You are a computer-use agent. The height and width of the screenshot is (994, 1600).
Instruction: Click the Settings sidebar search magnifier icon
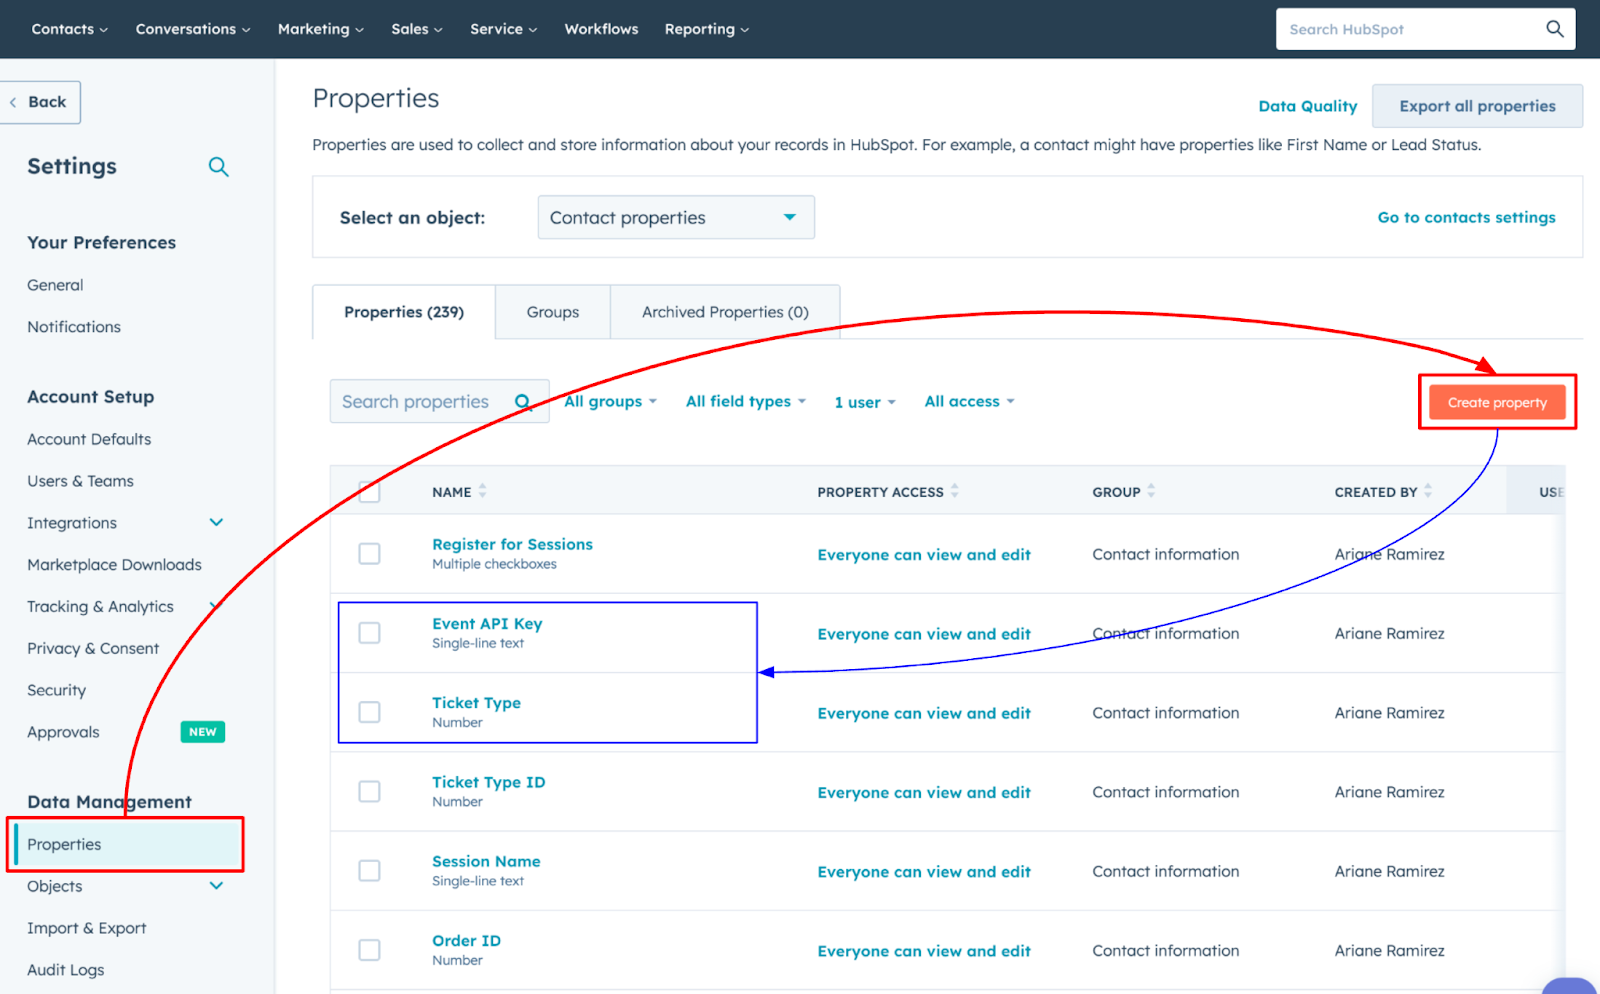pos(218,167)
